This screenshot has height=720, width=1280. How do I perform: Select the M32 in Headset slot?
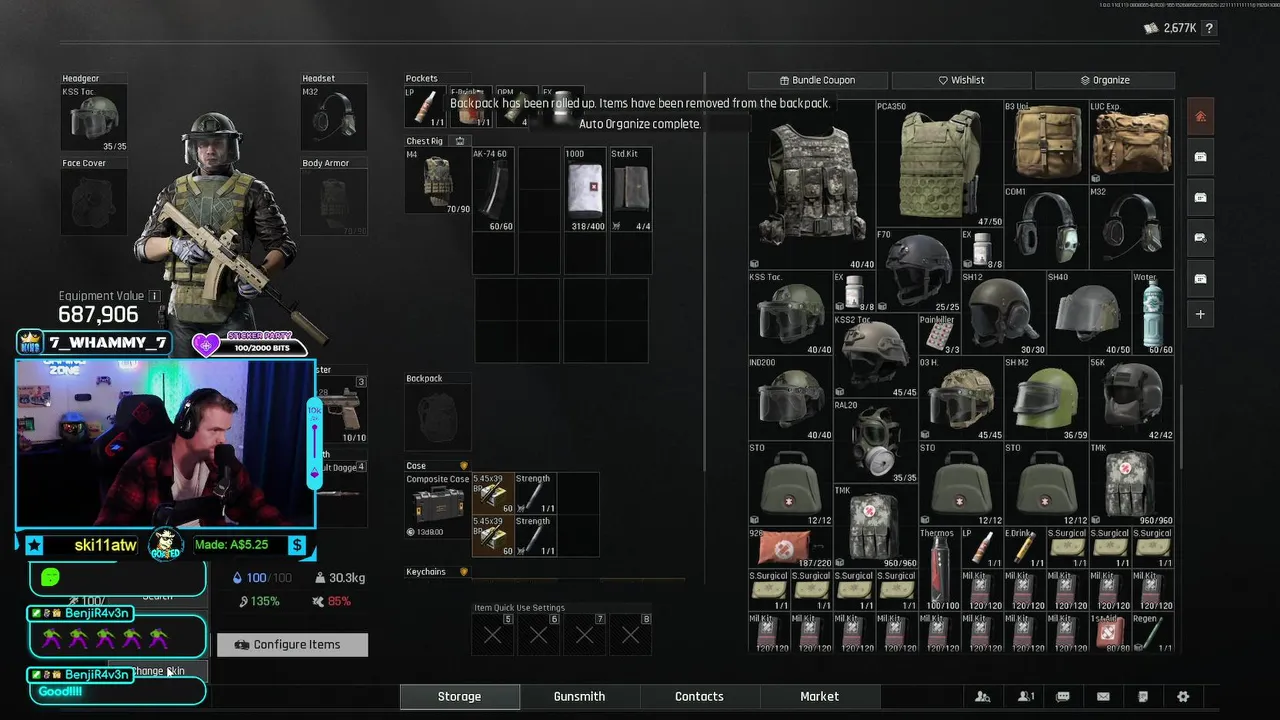tap(334, 119)
